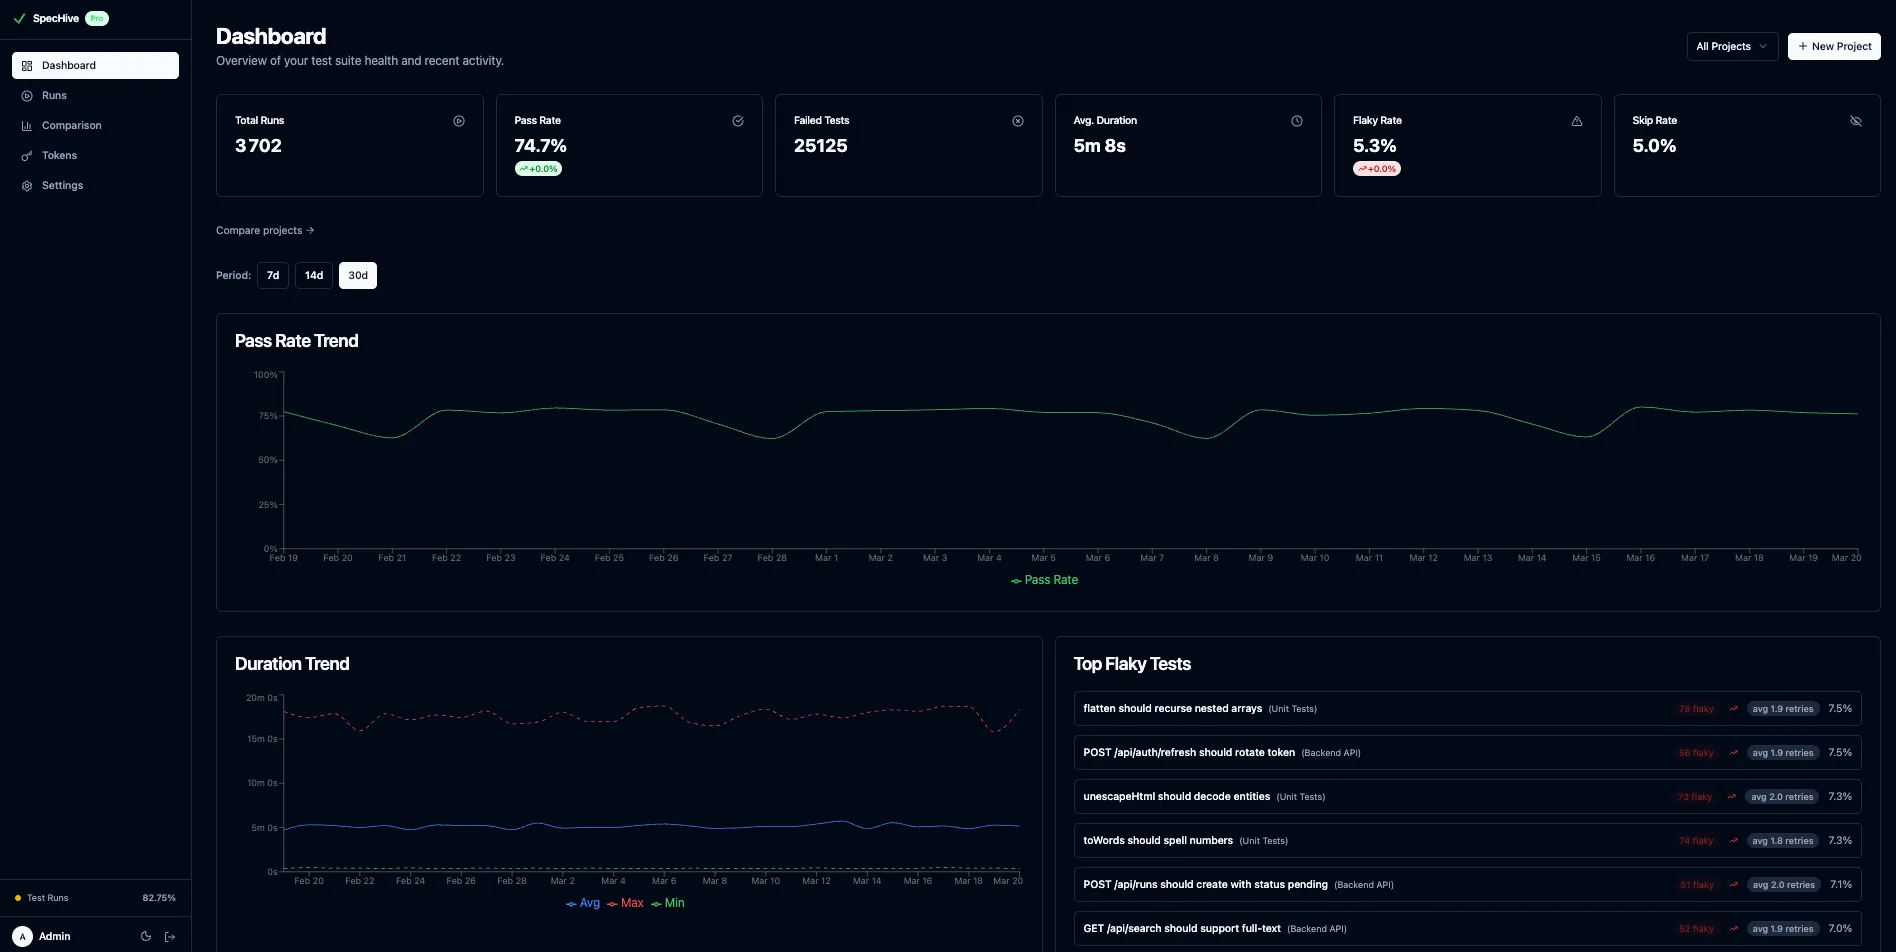Viewport: 1896px width, 952px height.
Task: Follow the Compare projects link
Action: (x=264, y=230)
